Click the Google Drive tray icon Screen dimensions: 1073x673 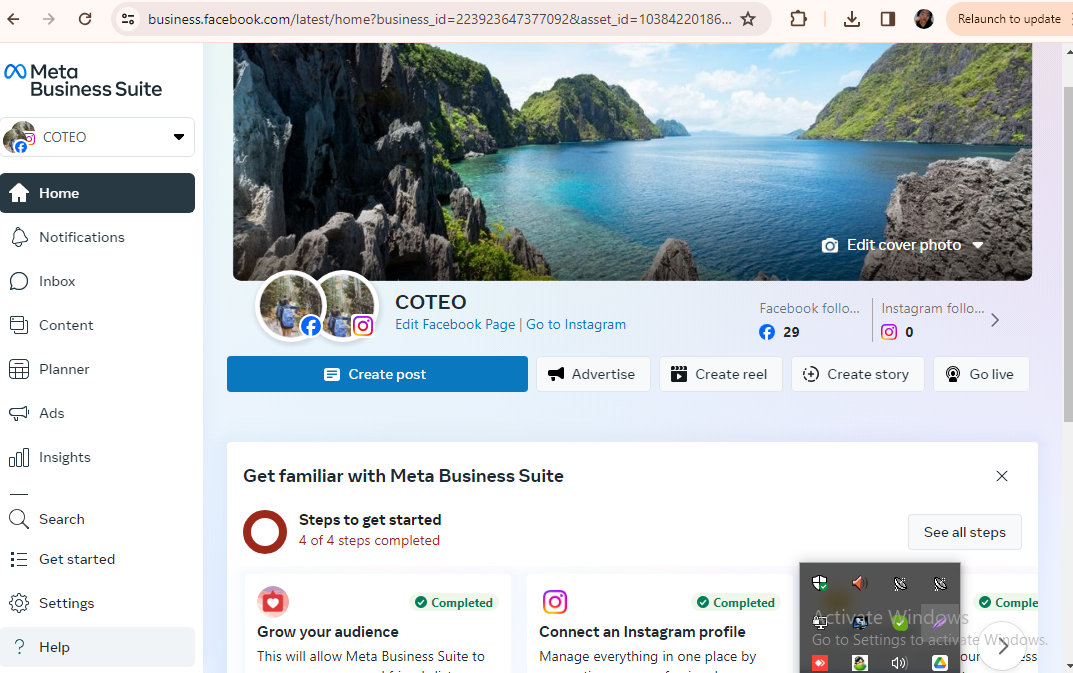click(940, 663)
